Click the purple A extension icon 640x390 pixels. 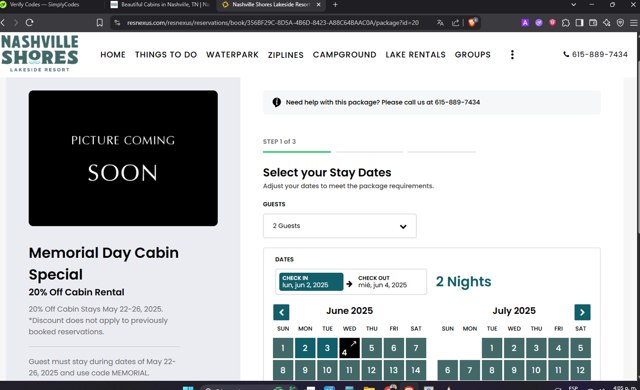tap(525, 23)
